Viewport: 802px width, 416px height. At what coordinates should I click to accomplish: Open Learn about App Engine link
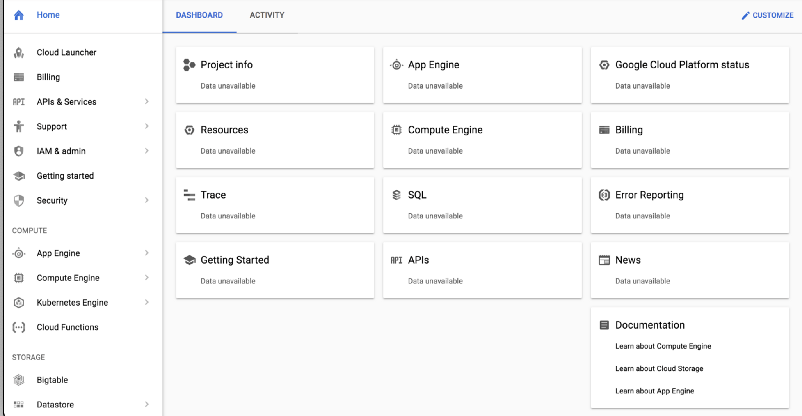pos(655,391)
